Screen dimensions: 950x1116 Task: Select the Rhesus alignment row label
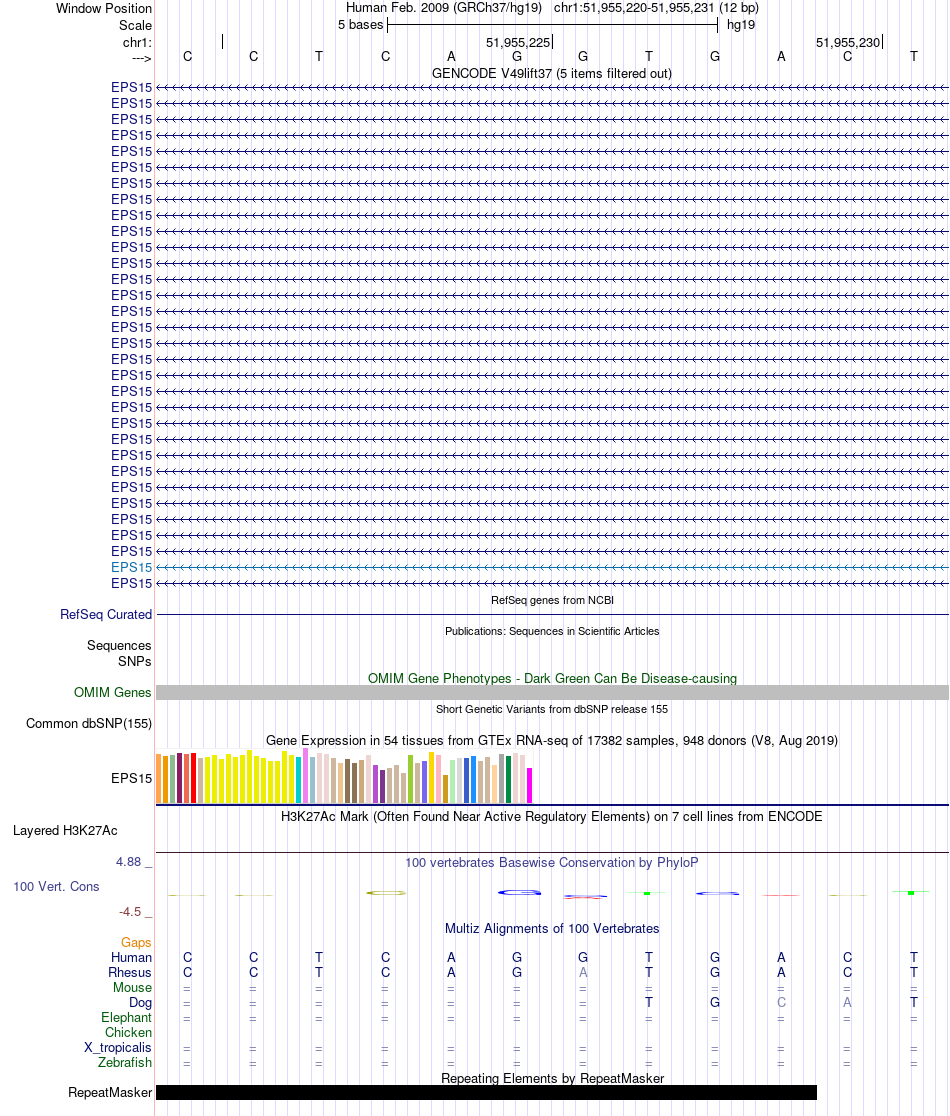(x=130, y=973)
